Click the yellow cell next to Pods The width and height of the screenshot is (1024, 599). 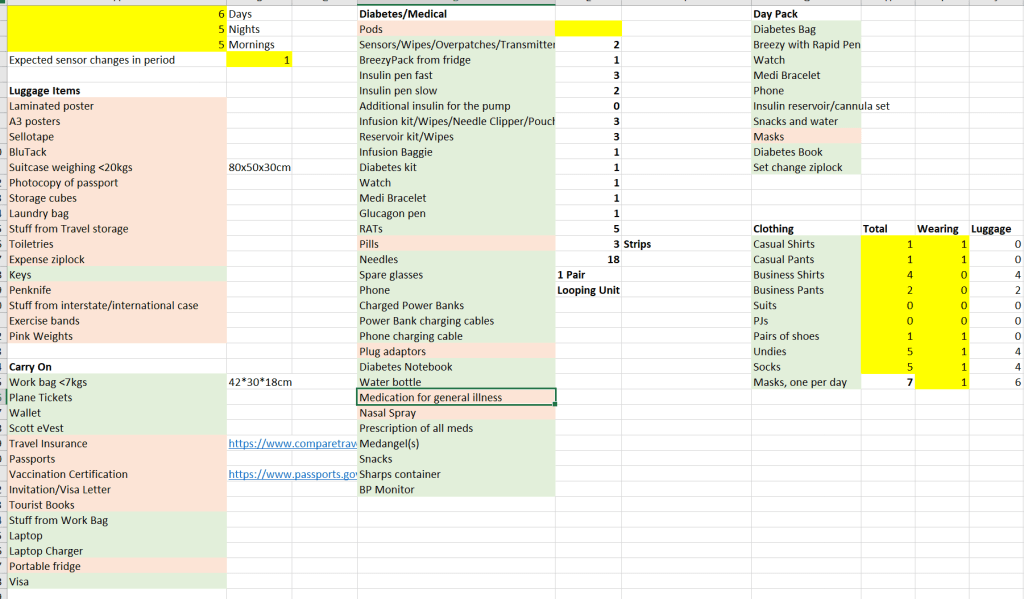[588, 29]
